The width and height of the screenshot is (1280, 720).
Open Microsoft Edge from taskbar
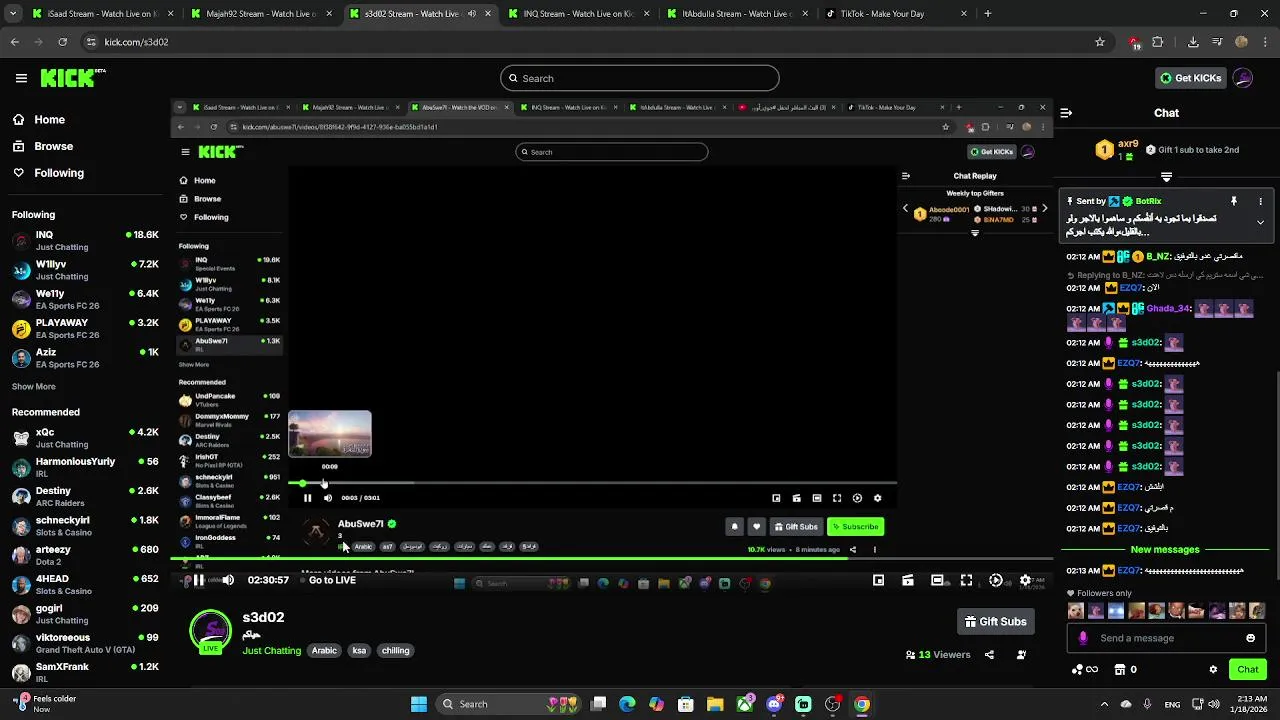click(627, 704)
